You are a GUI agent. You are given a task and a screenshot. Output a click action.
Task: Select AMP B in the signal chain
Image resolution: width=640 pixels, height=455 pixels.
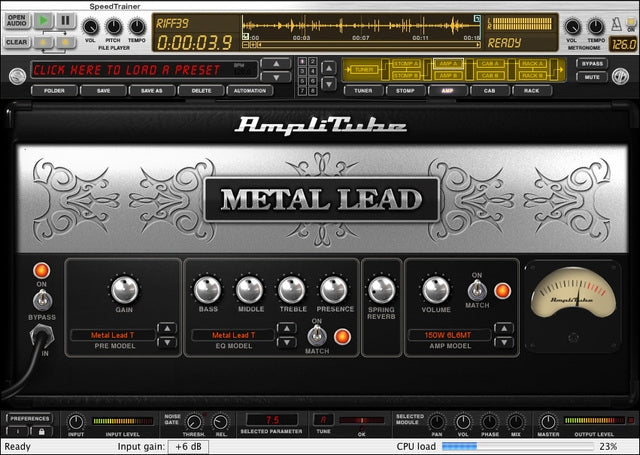448,76
